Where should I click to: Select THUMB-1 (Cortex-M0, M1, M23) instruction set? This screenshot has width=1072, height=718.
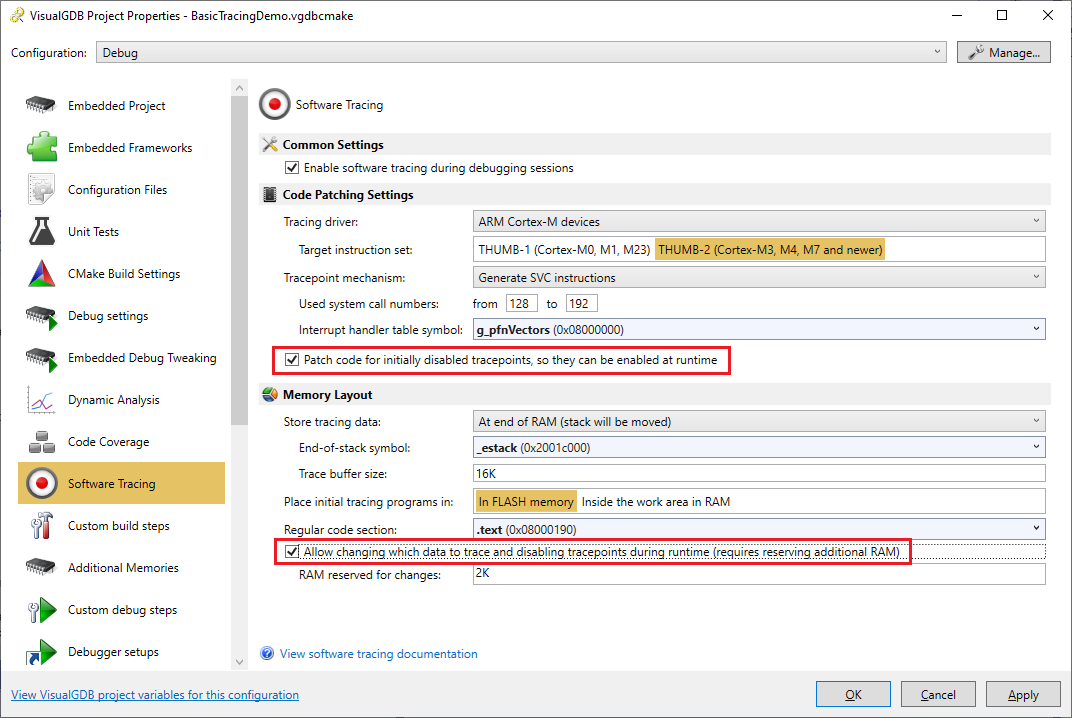click(x=564, y=250)
